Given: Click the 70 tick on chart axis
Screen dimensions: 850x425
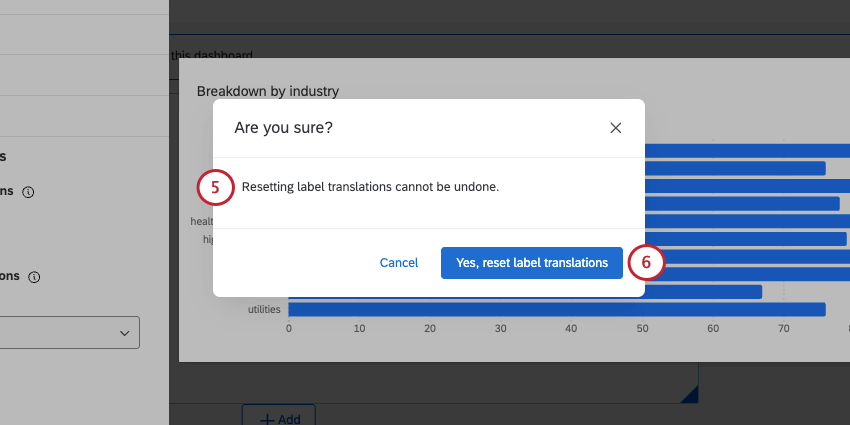Looking at the screenshot, I should [783, 328].
